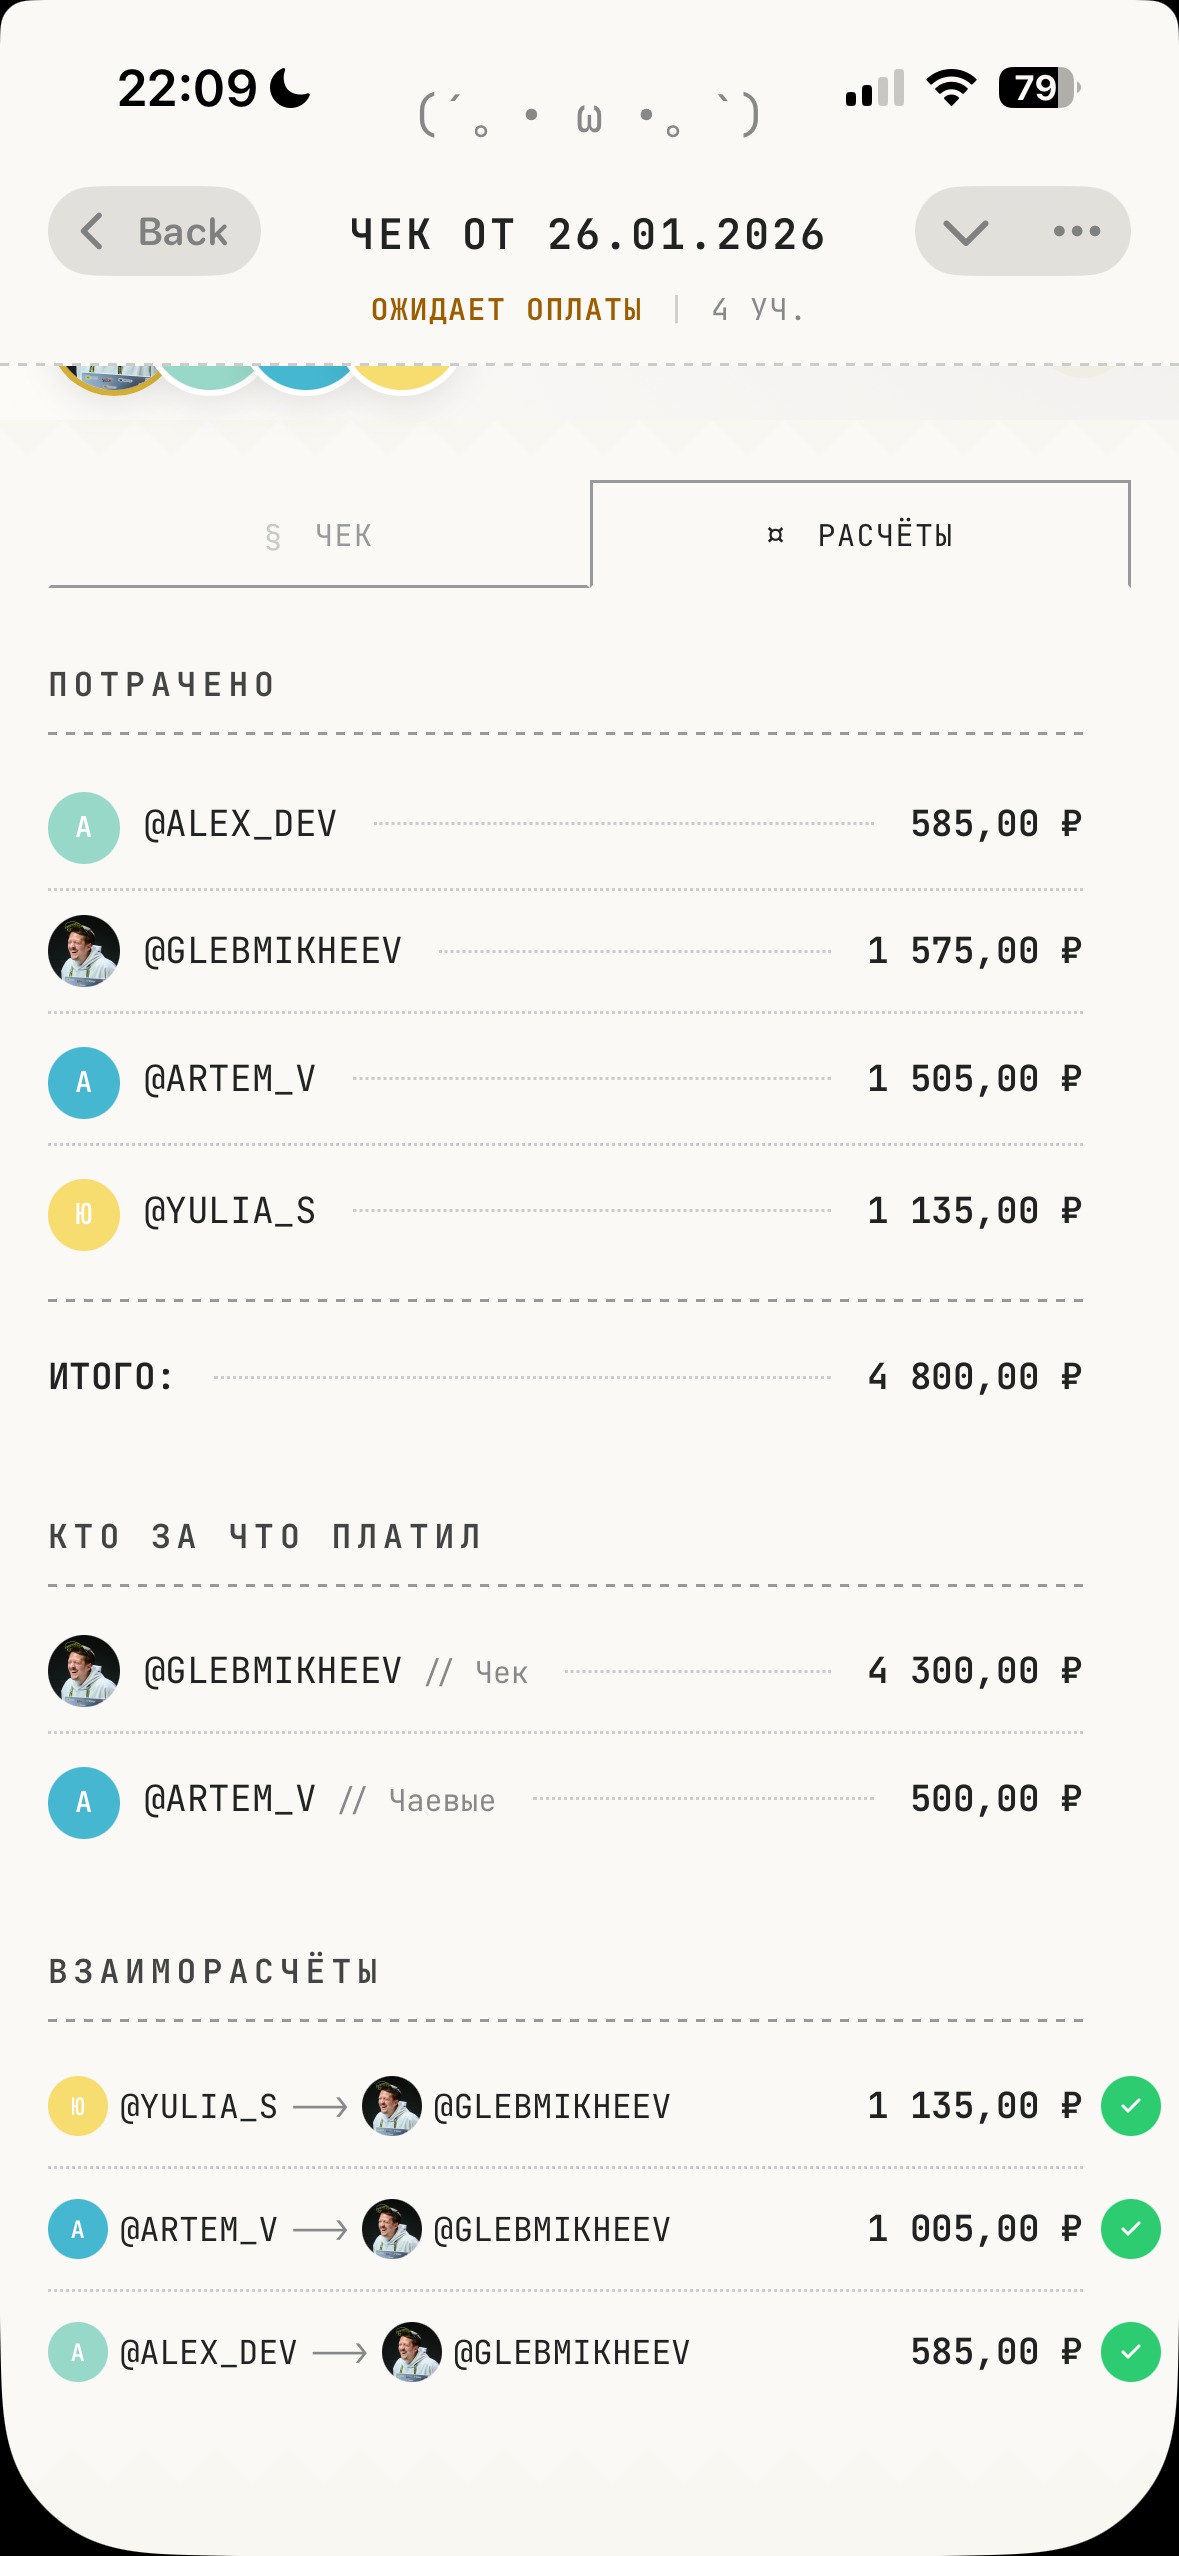Tap the three-dots more options icon
Screen dimensions: 1179x2556
pos(1076,231)
